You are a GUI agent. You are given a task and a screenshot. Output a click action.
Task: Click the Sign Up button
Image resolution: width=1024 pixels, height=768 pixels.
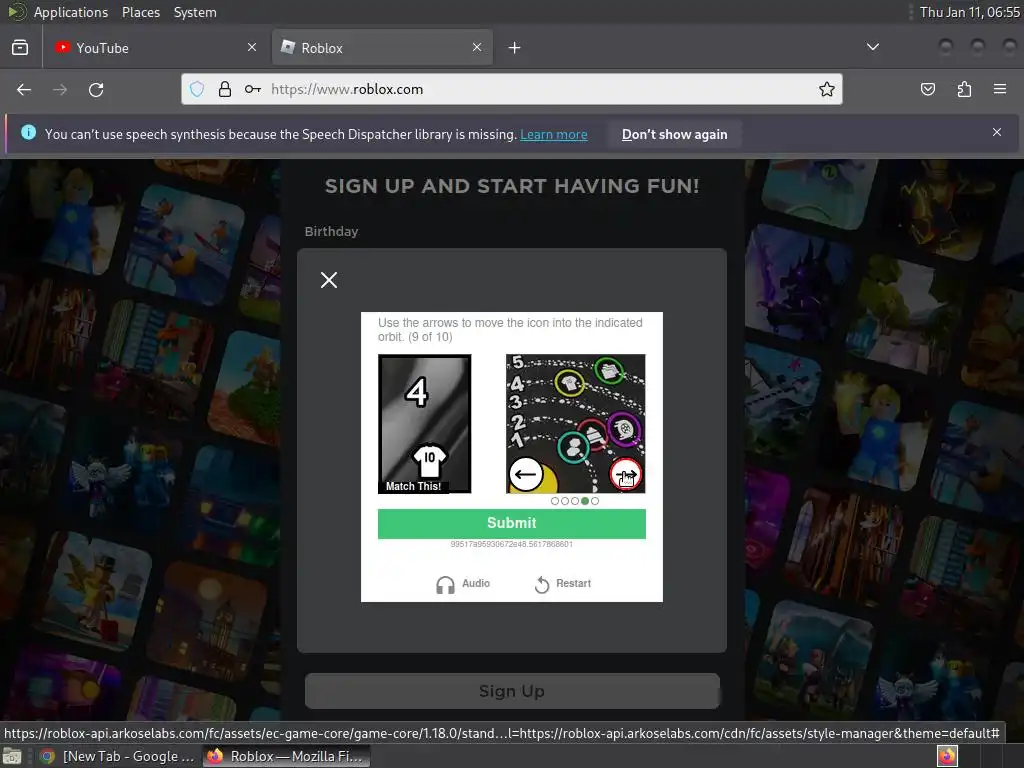[x=512, y=691]
